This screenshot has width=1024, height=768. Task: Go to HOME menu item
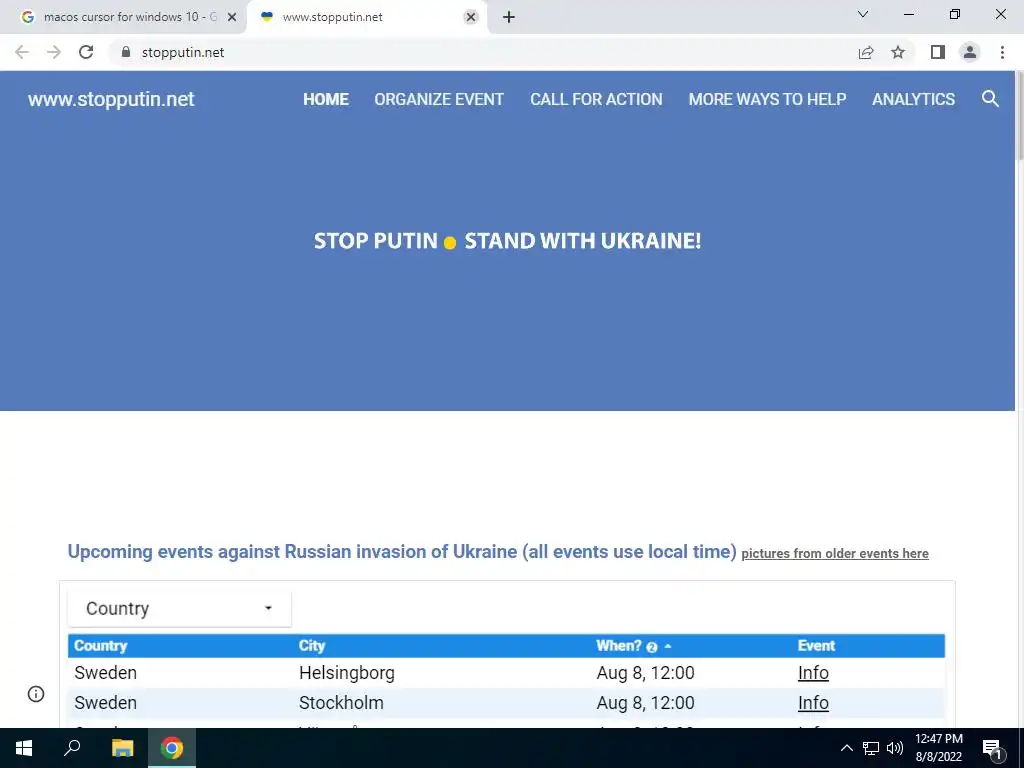[326, 99]
